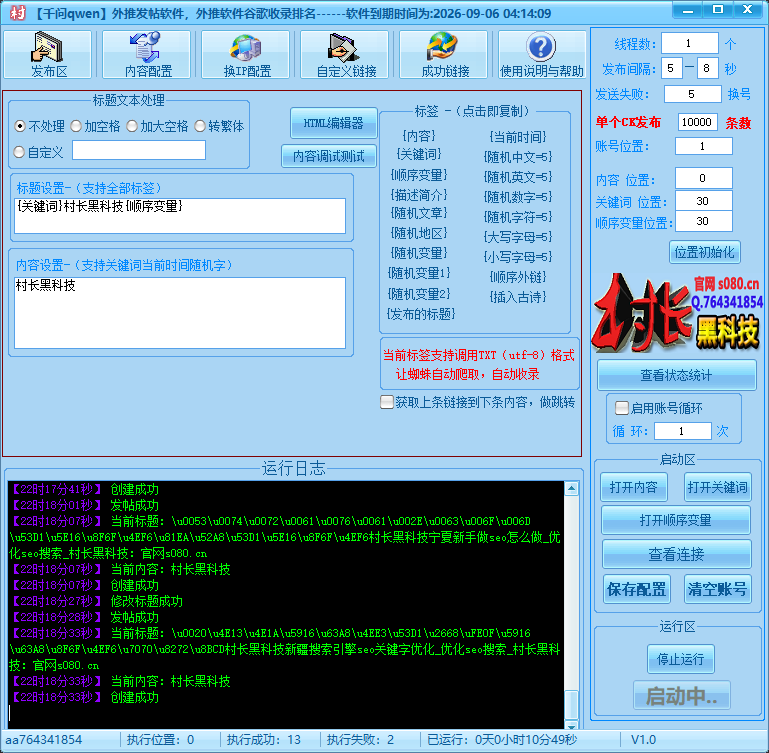This screenshot has width=769, height=753.
Task: Open the 发布区 toolbar icon
Action: [x=48, y=54]
